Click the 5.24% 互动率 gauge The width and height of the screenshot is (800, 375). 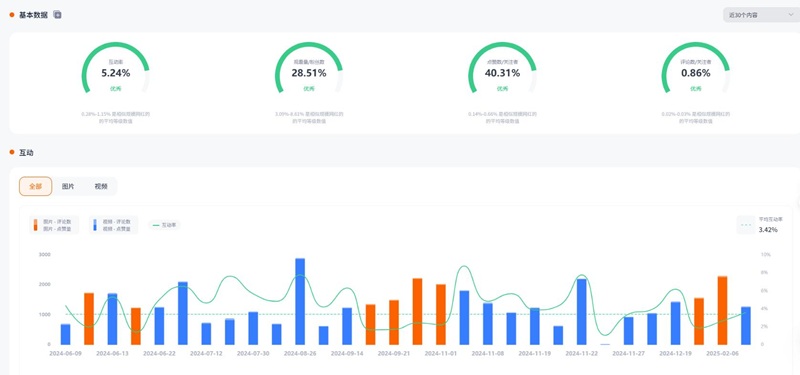[115, 70]
